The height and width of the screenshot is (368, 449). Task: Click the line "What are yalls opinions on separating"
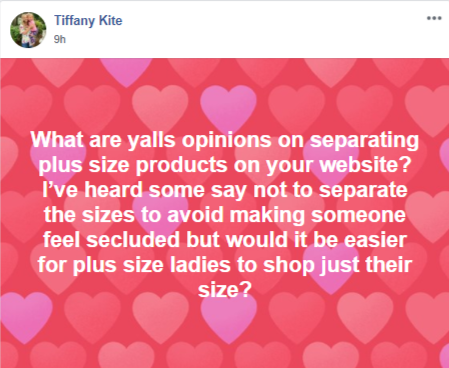tap(225, 140)
